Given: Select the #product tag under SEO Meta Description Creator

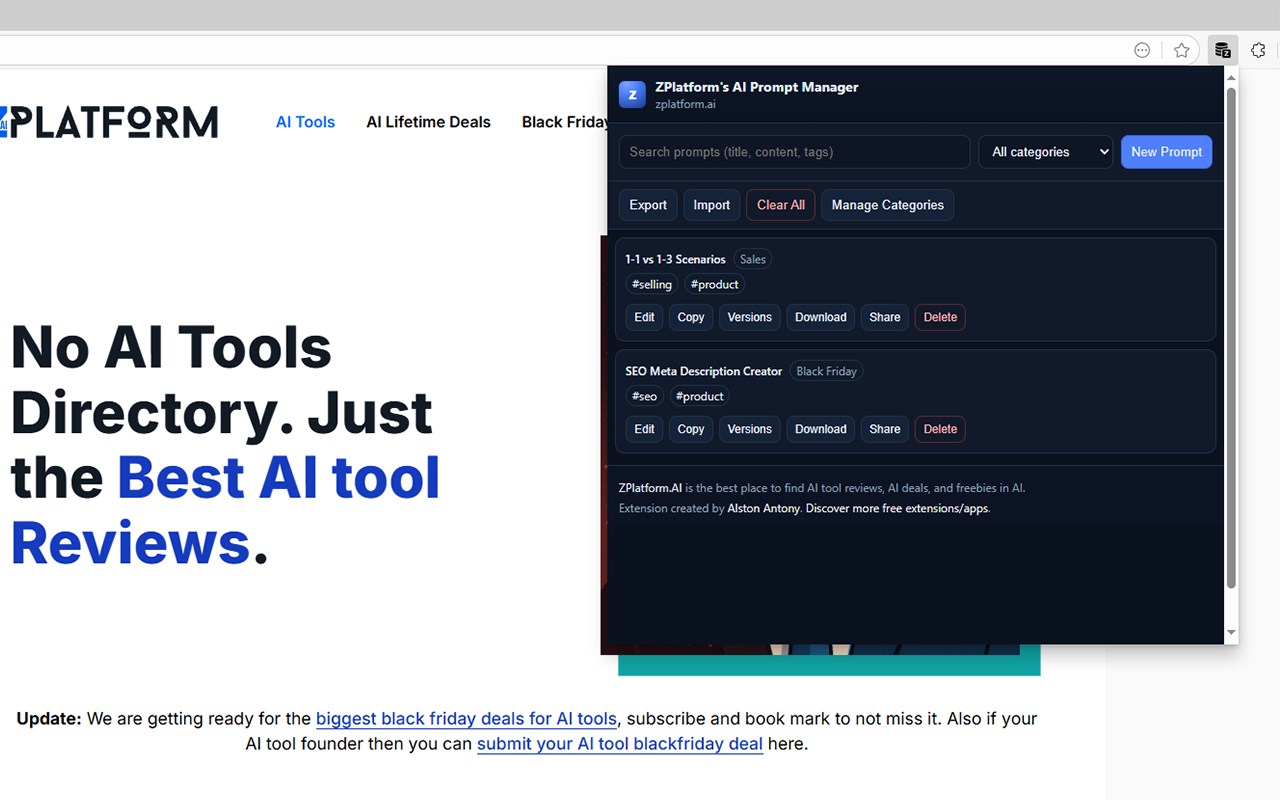Looking at the screenshot, I should click(x=700, y=397).
